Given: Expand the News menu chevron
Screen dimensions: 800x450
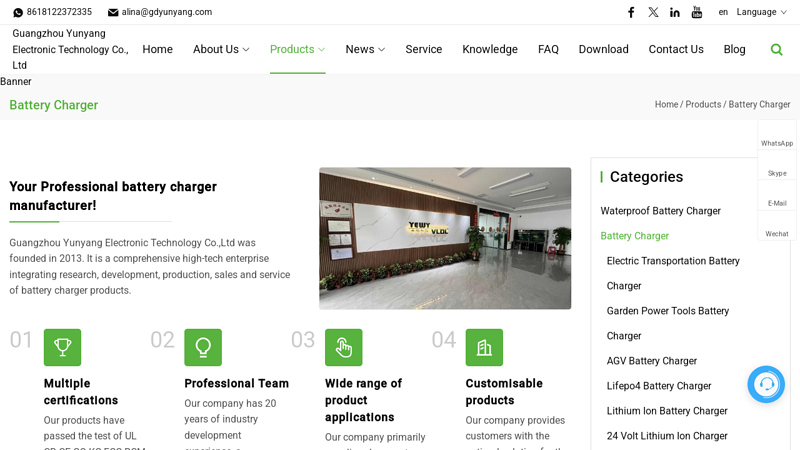Looking at the screenshot, I should pos(381,49).
